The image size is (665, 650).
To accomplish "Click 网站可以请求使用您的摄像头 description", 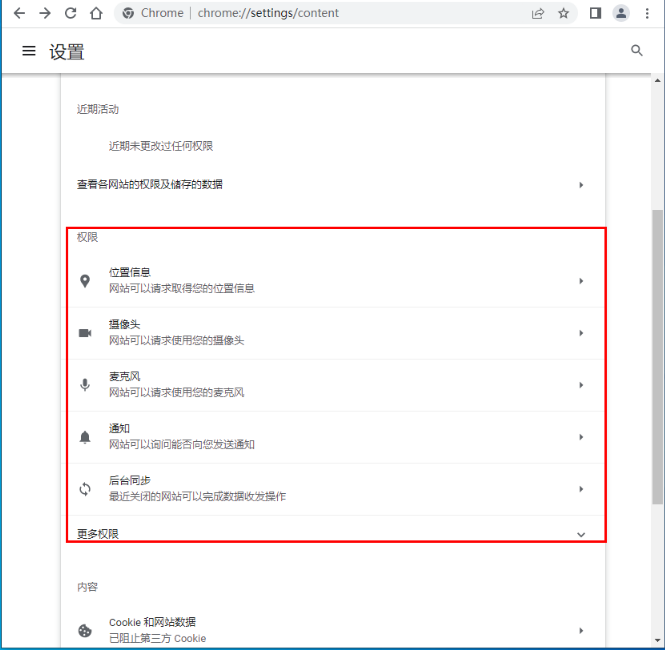I will click(x=176, y=340).
